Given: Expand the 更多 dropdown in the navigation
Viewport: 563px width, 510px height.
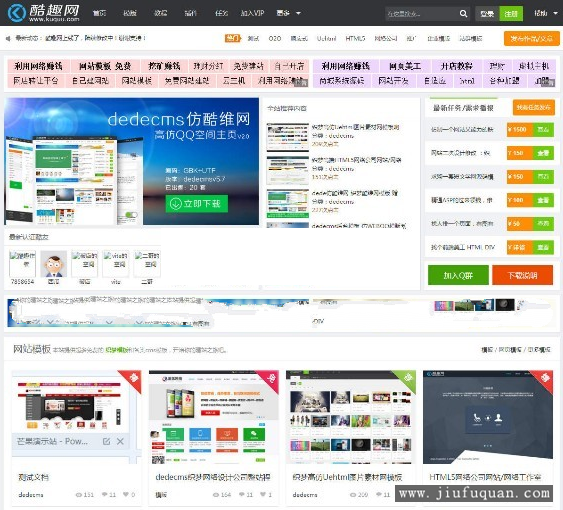Looking at the screenshot, I should coord(288,13).
